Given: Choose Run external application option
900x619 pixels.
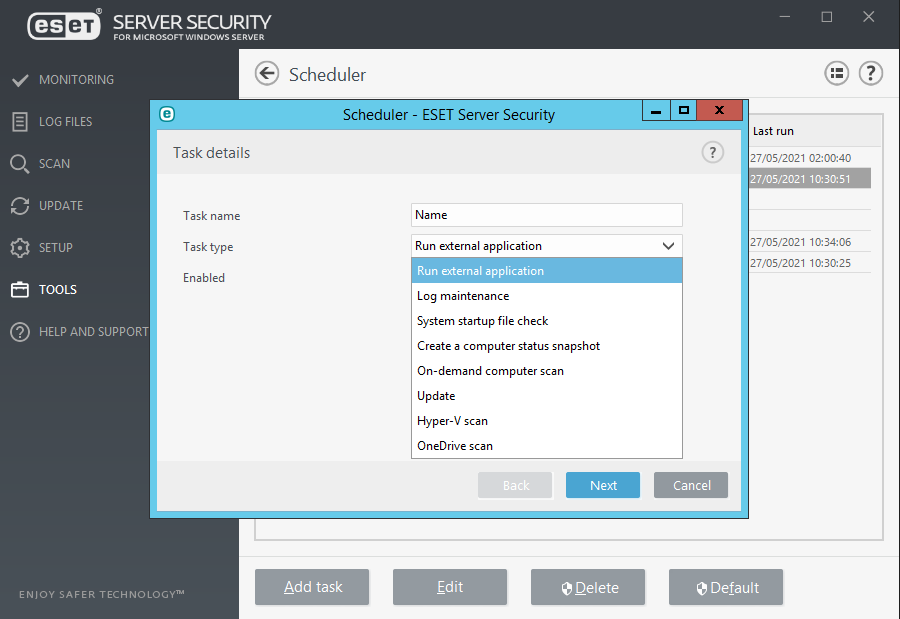Looking at the screenshot, I should pos(546,270).
